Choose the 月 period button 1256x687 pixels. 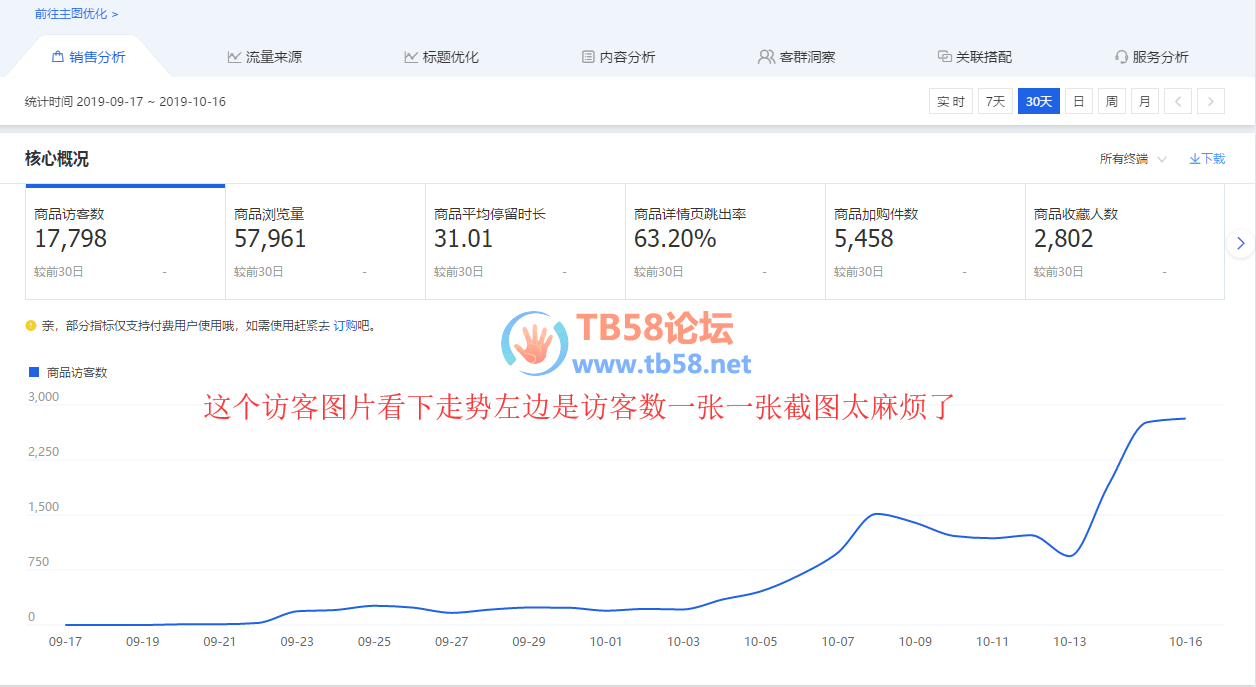pyautogui.click(x=1144, y=101)
